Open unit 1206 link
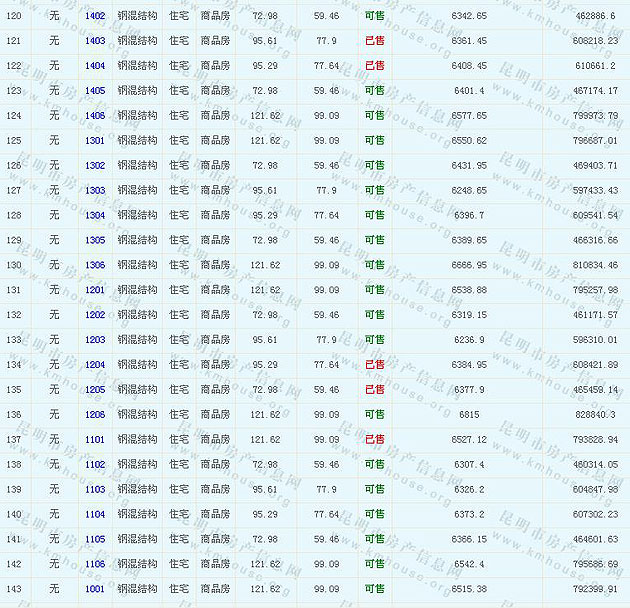The height and width of the screenshot is (608, 630). pyautogui.click(x=94, y=414)
